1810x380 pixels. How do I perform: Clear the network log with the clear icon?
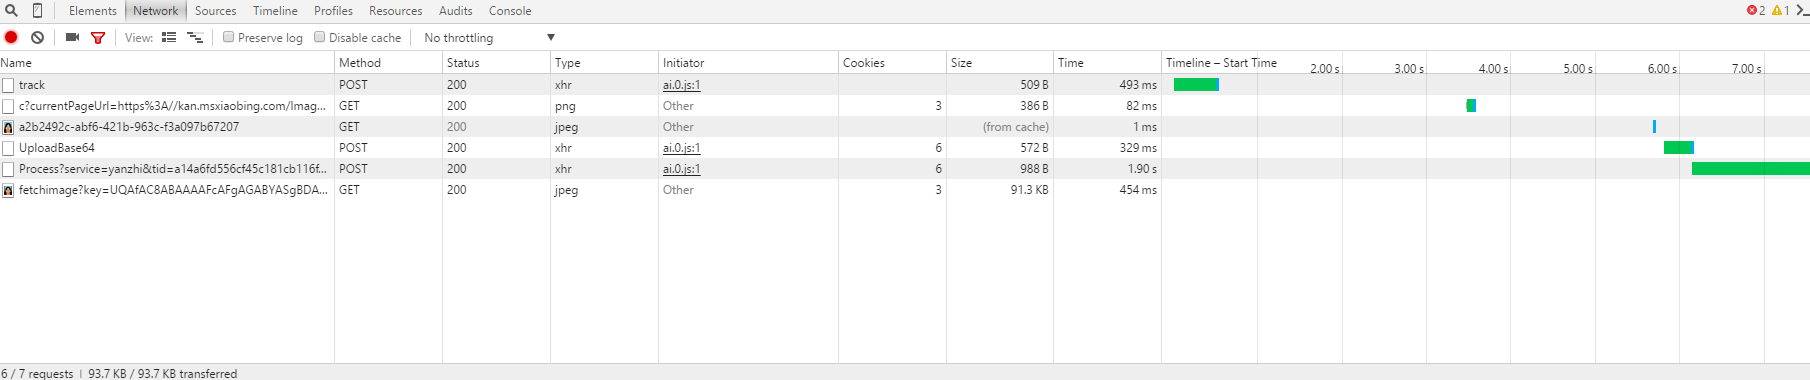point(37,37)
